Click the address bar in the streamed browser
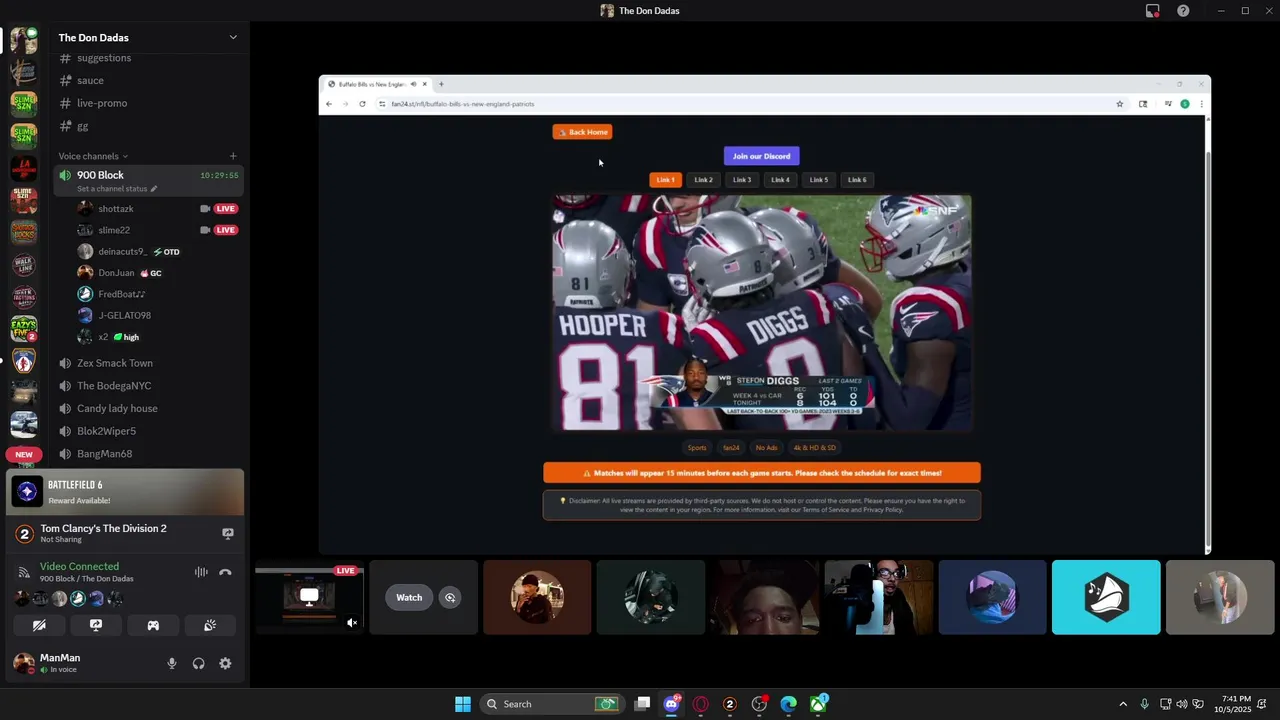Viewport: 1280px width, 720px height. (740, 104)
